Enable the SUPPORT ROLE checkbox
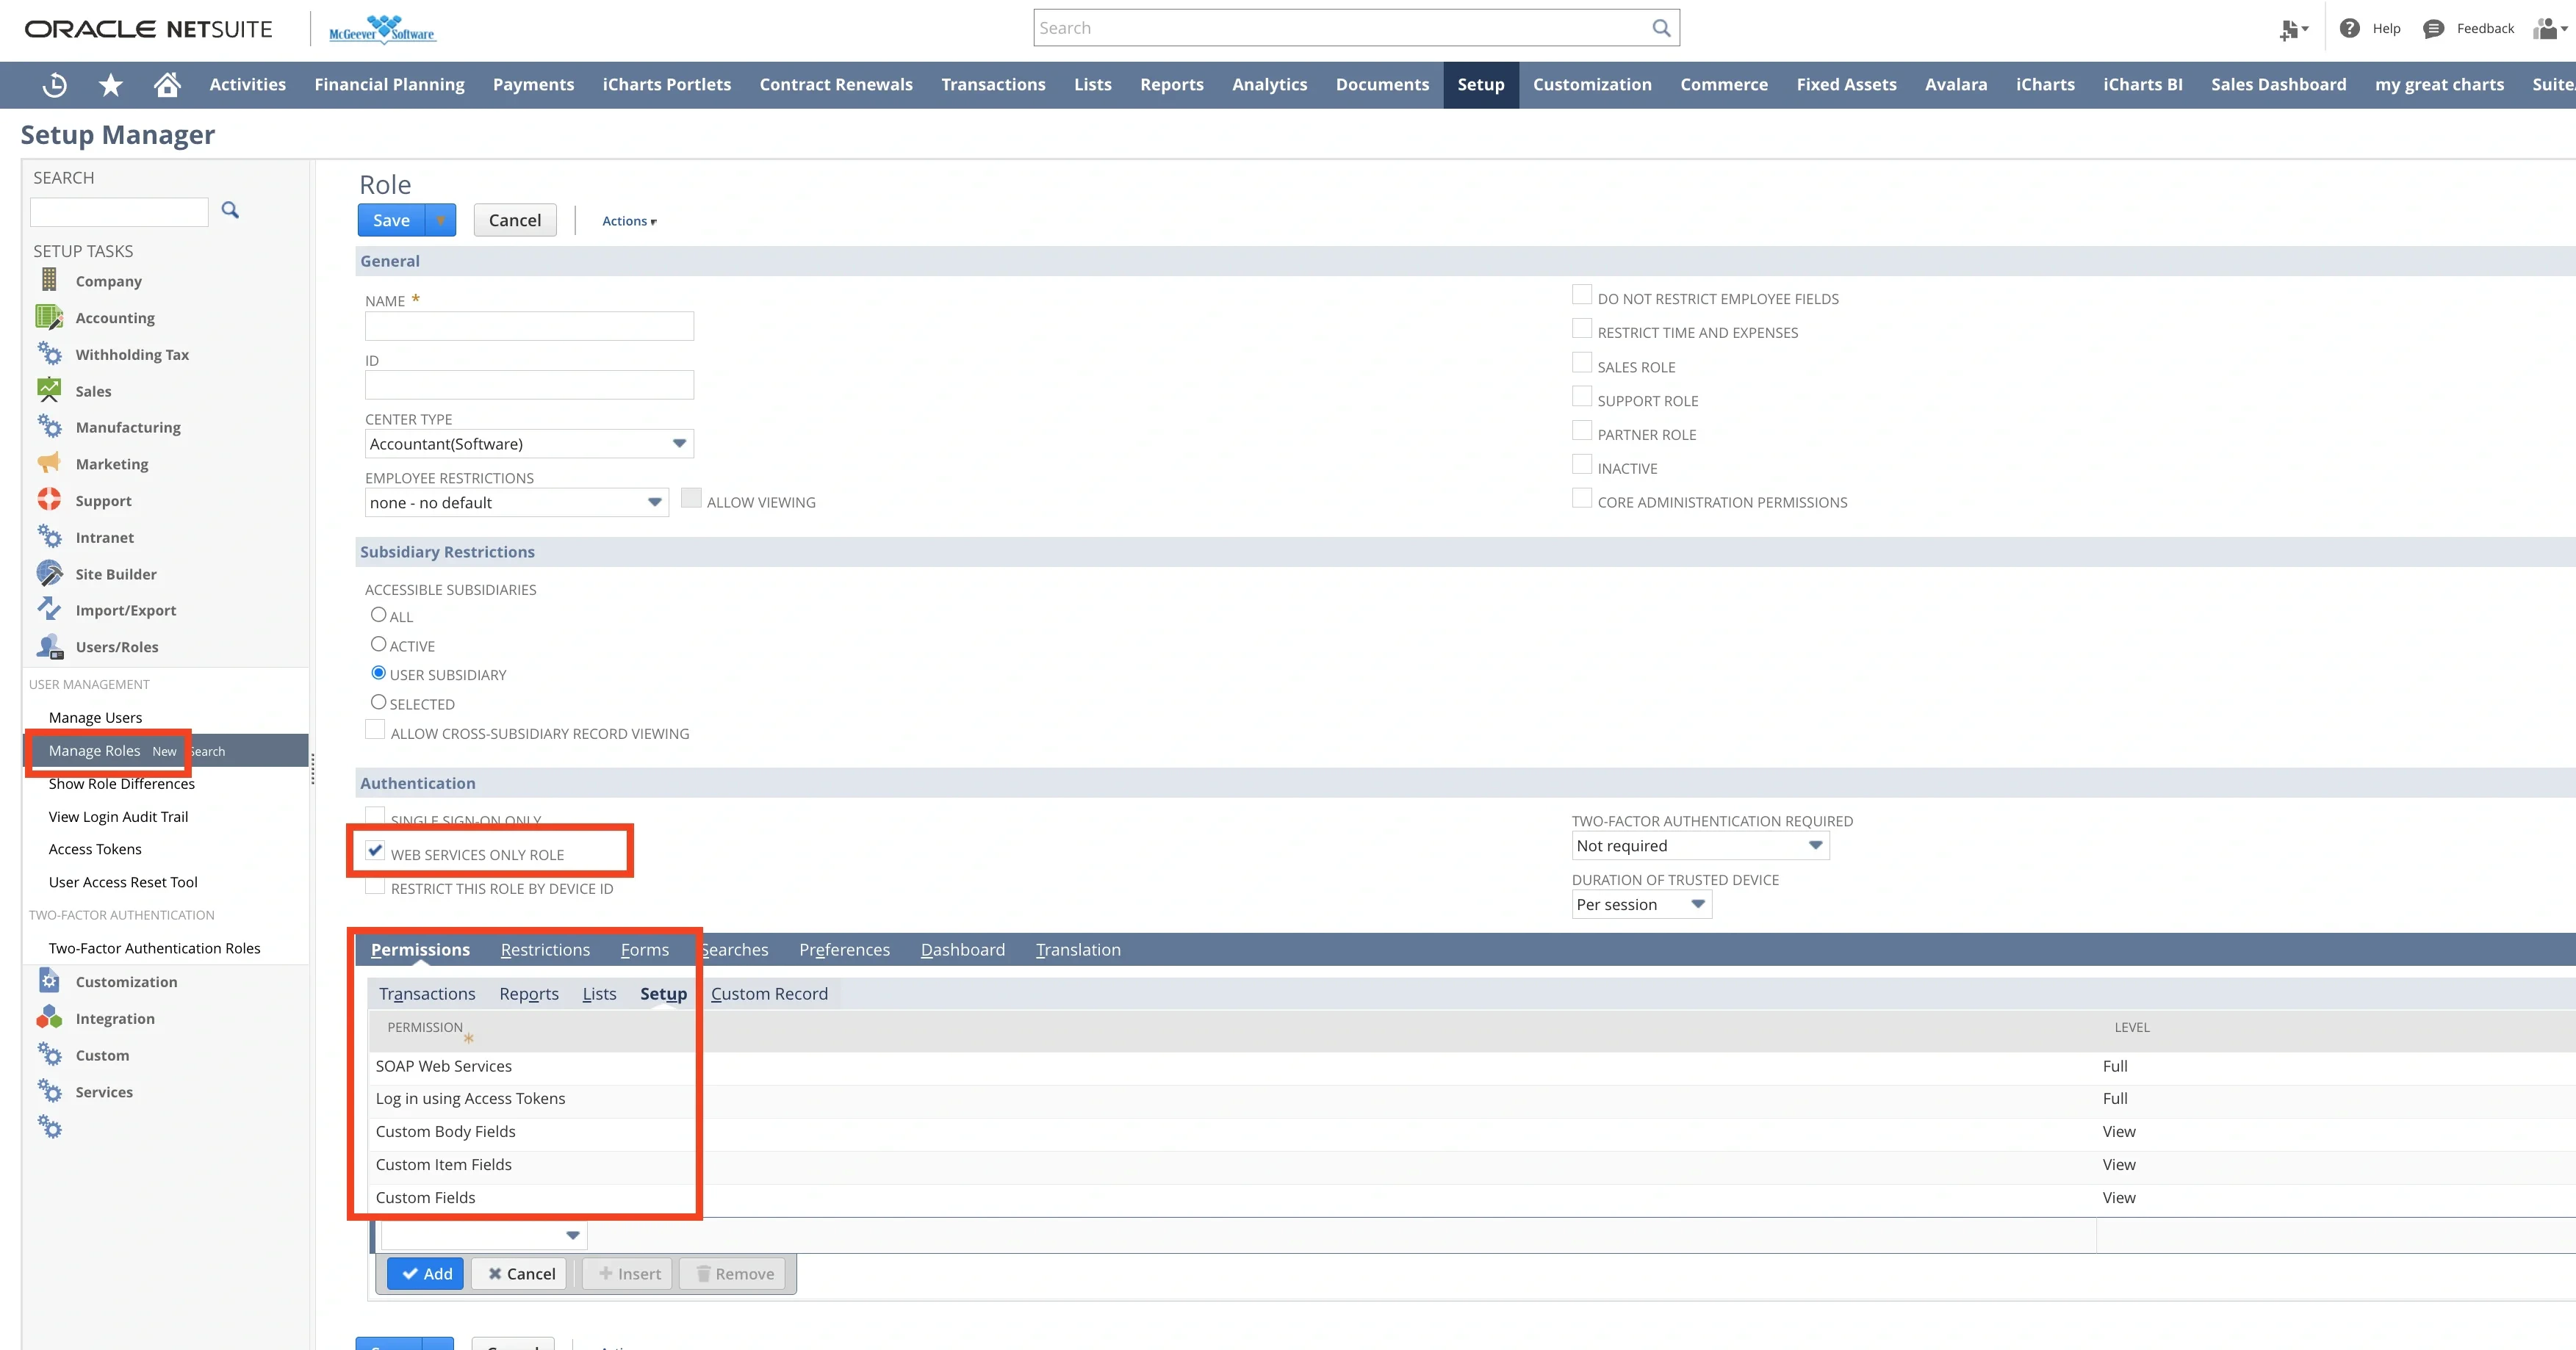This screenshot has width=2576, height=1350. coord(1582,396)
